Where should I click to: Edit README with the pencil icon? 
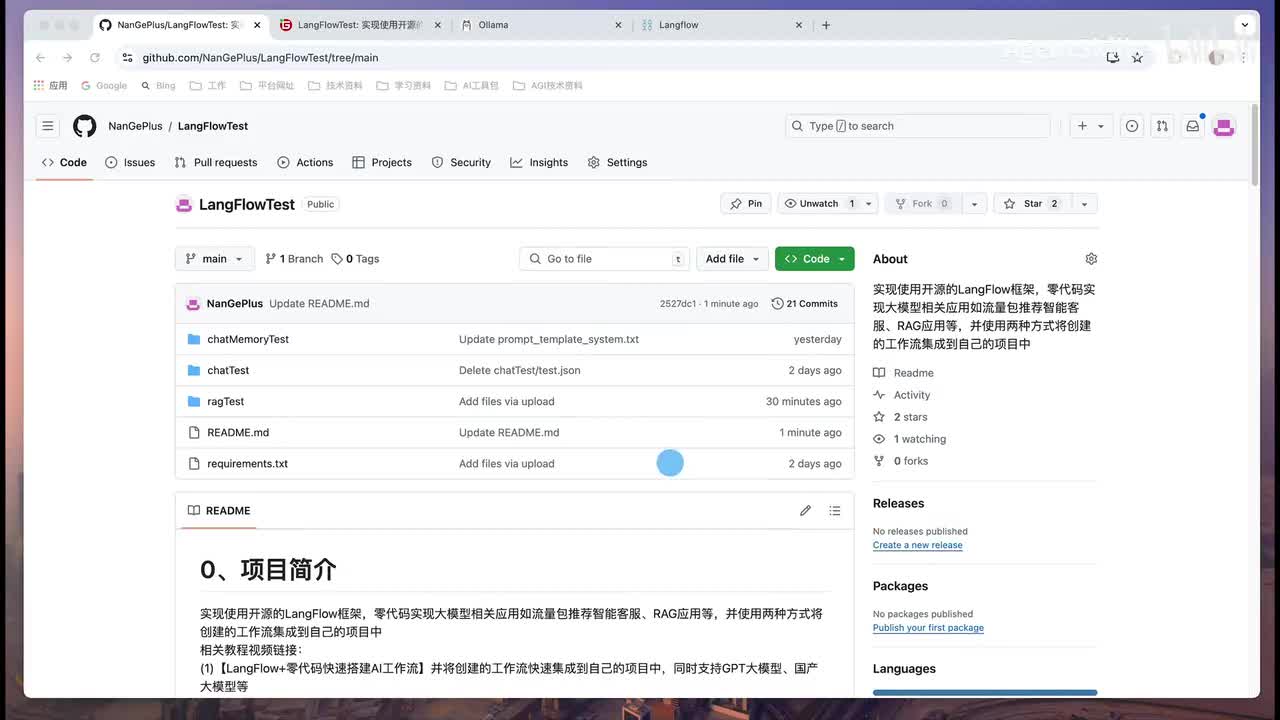click(x=805, y=511)
